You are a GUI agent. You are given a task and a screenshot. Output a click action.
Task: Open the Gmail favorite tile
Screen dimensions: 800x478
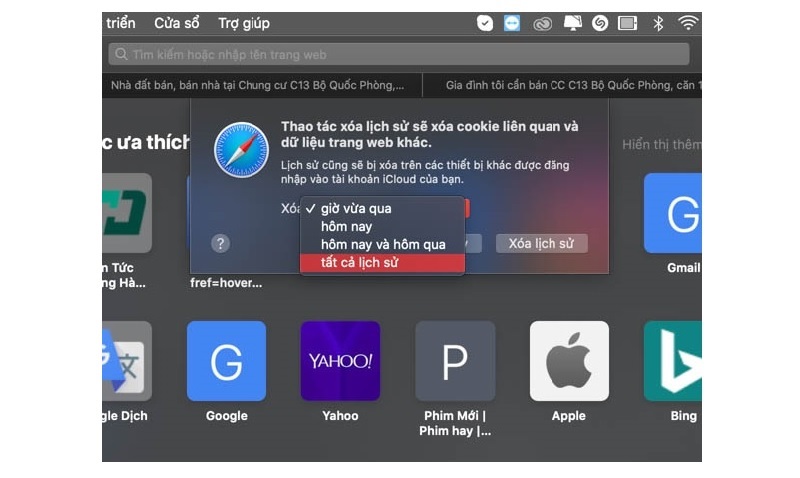673,213
